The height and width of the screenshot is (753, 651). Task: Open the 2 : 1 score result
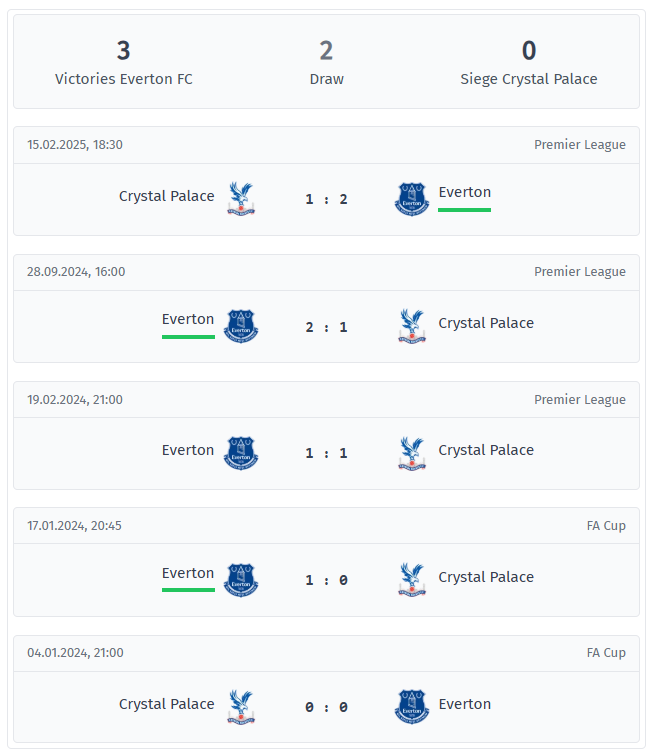(x=327, y=327)
